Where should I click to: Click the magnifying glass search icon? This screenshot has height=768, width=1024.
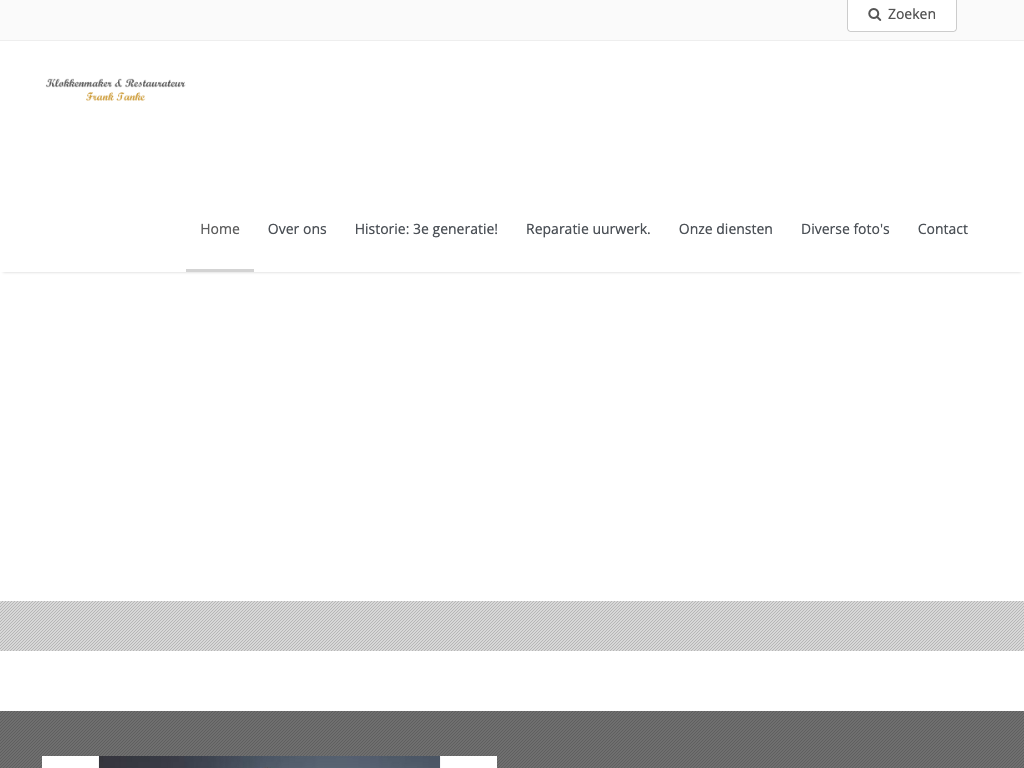click(874, 15)
